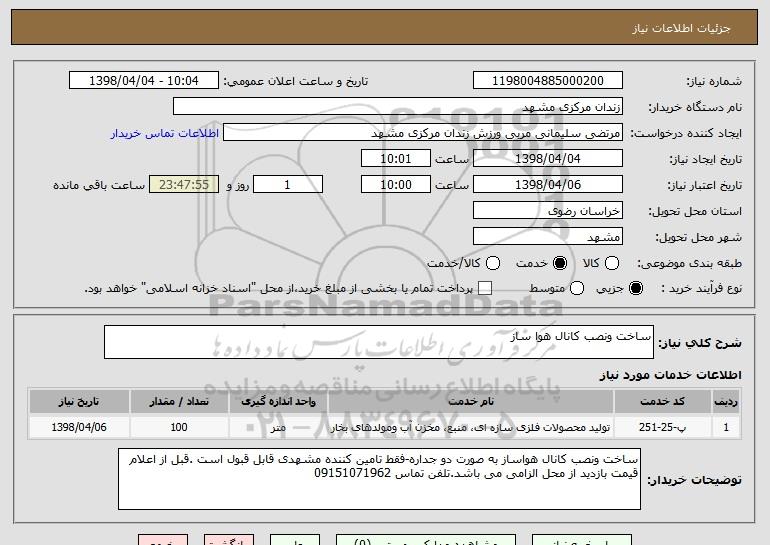This screenshot has width=770, height=545.
Task: Click the remaining days field showing 1
Action: pyautogui.click(x=288, y=185)
